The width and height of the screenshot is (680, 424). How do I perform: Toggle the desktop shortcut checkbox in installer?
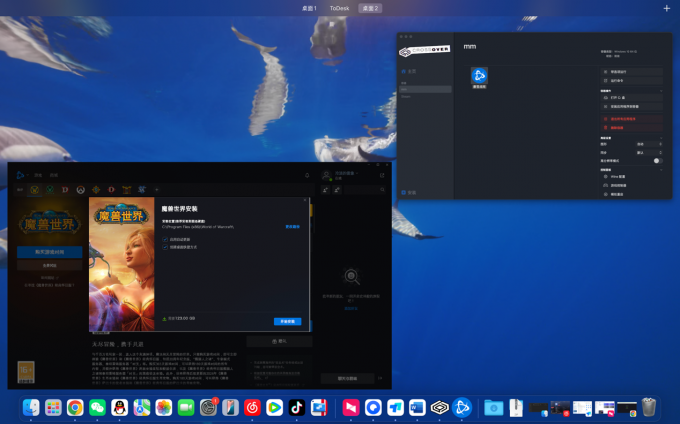(165, 246)
